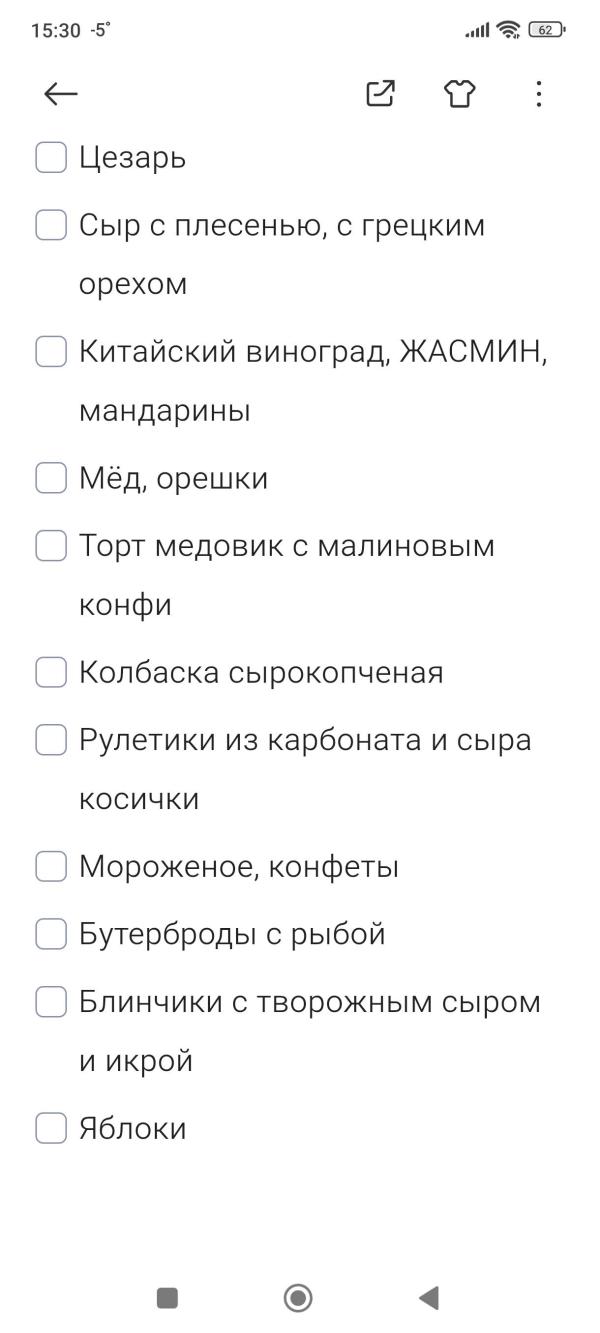
Task: Tick the Колбаска сырокопченая checkbox
Action: pyautogui.click(x=50, y=672)
